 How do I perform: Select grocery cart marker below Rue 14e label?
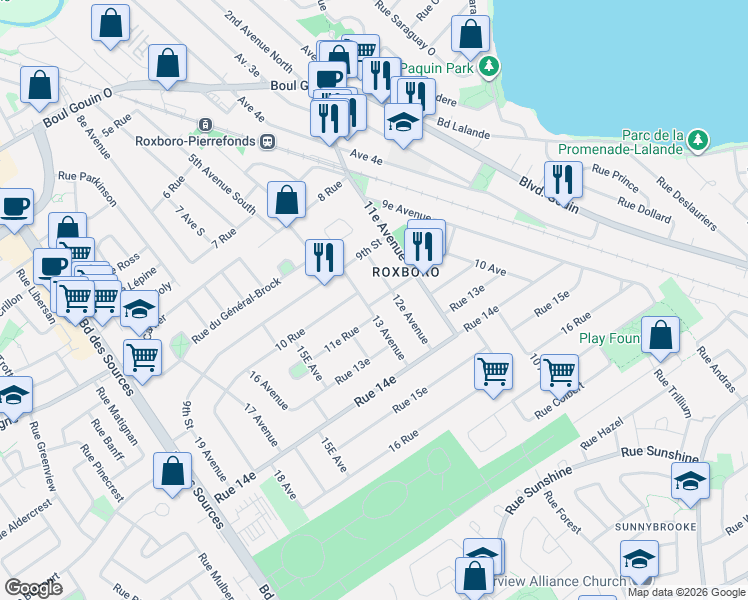(493, 372)
